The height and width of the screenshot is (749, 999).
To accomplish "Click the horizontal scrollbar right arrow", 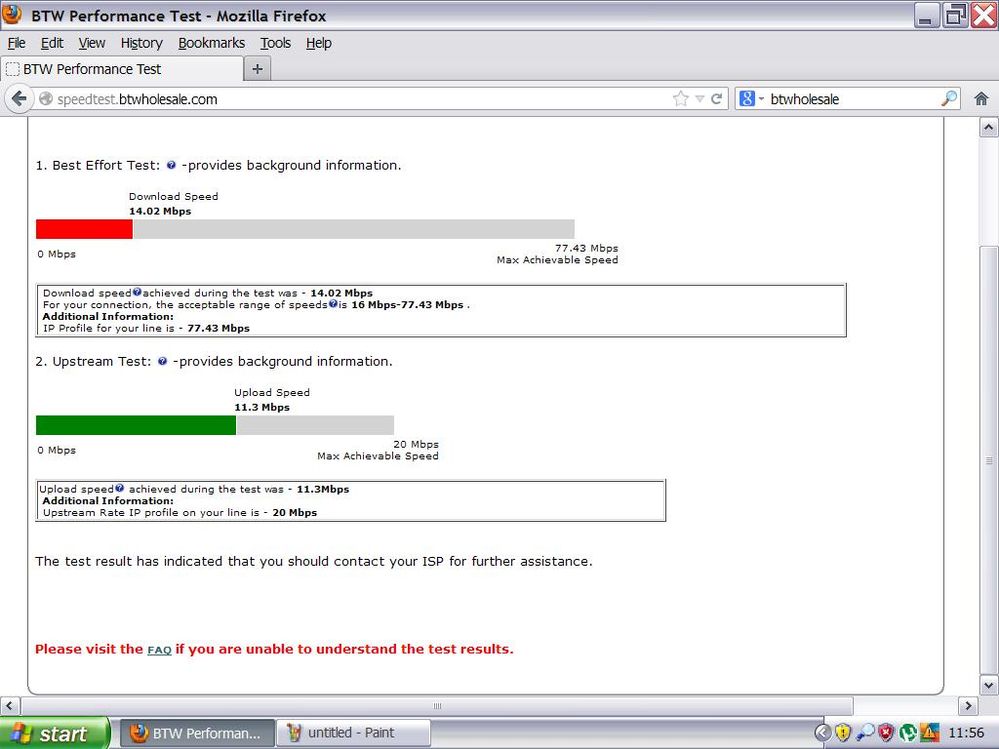I will pos(968,706).
